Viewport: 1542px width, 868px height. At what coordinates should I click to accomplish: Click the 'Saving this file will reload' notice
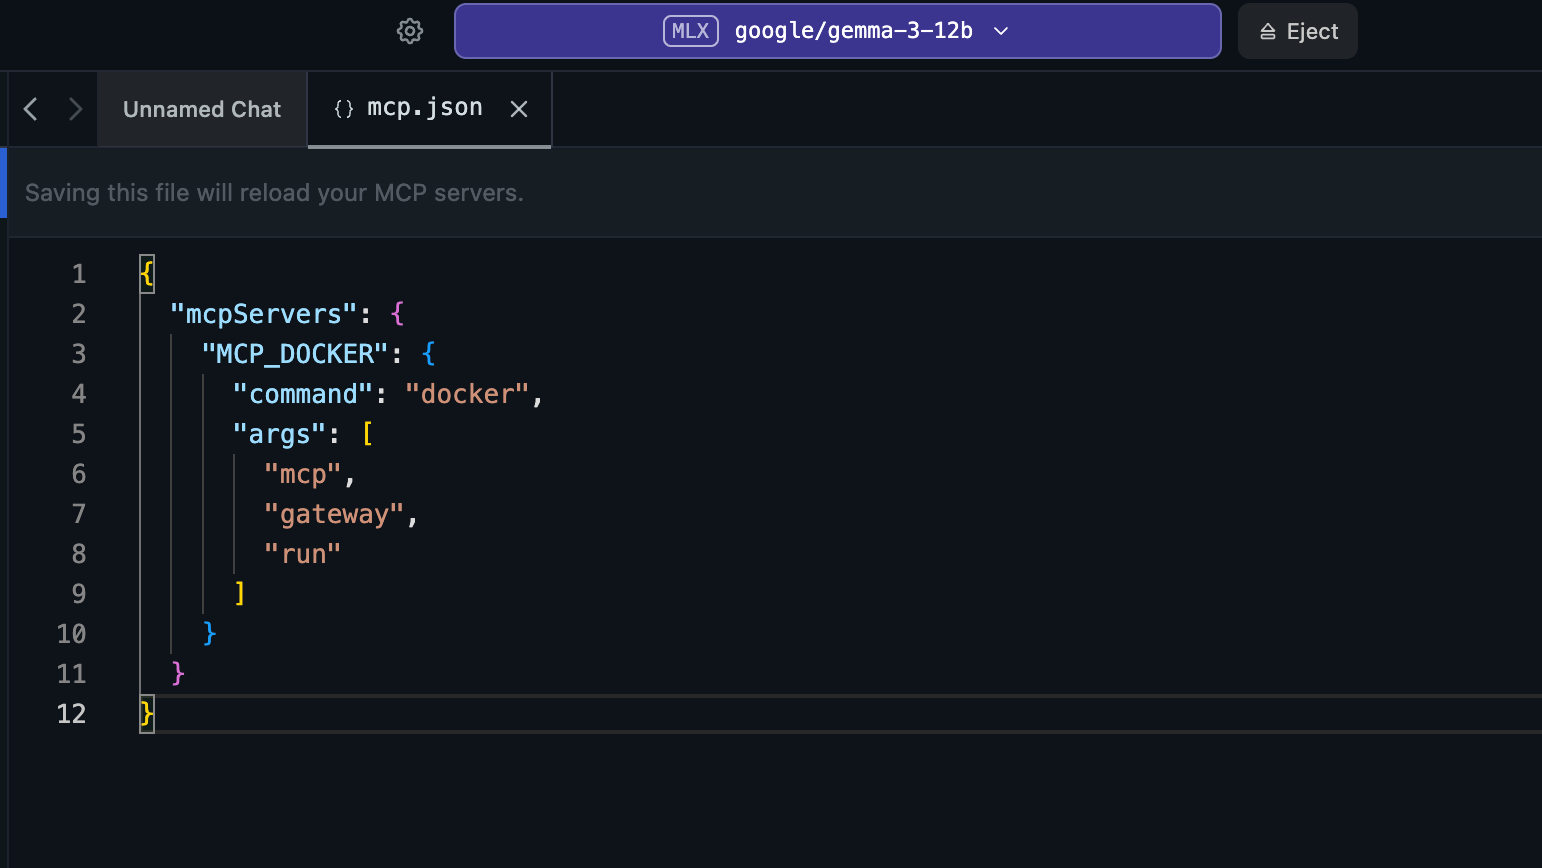pyautogui.click(x=274, y=193)
